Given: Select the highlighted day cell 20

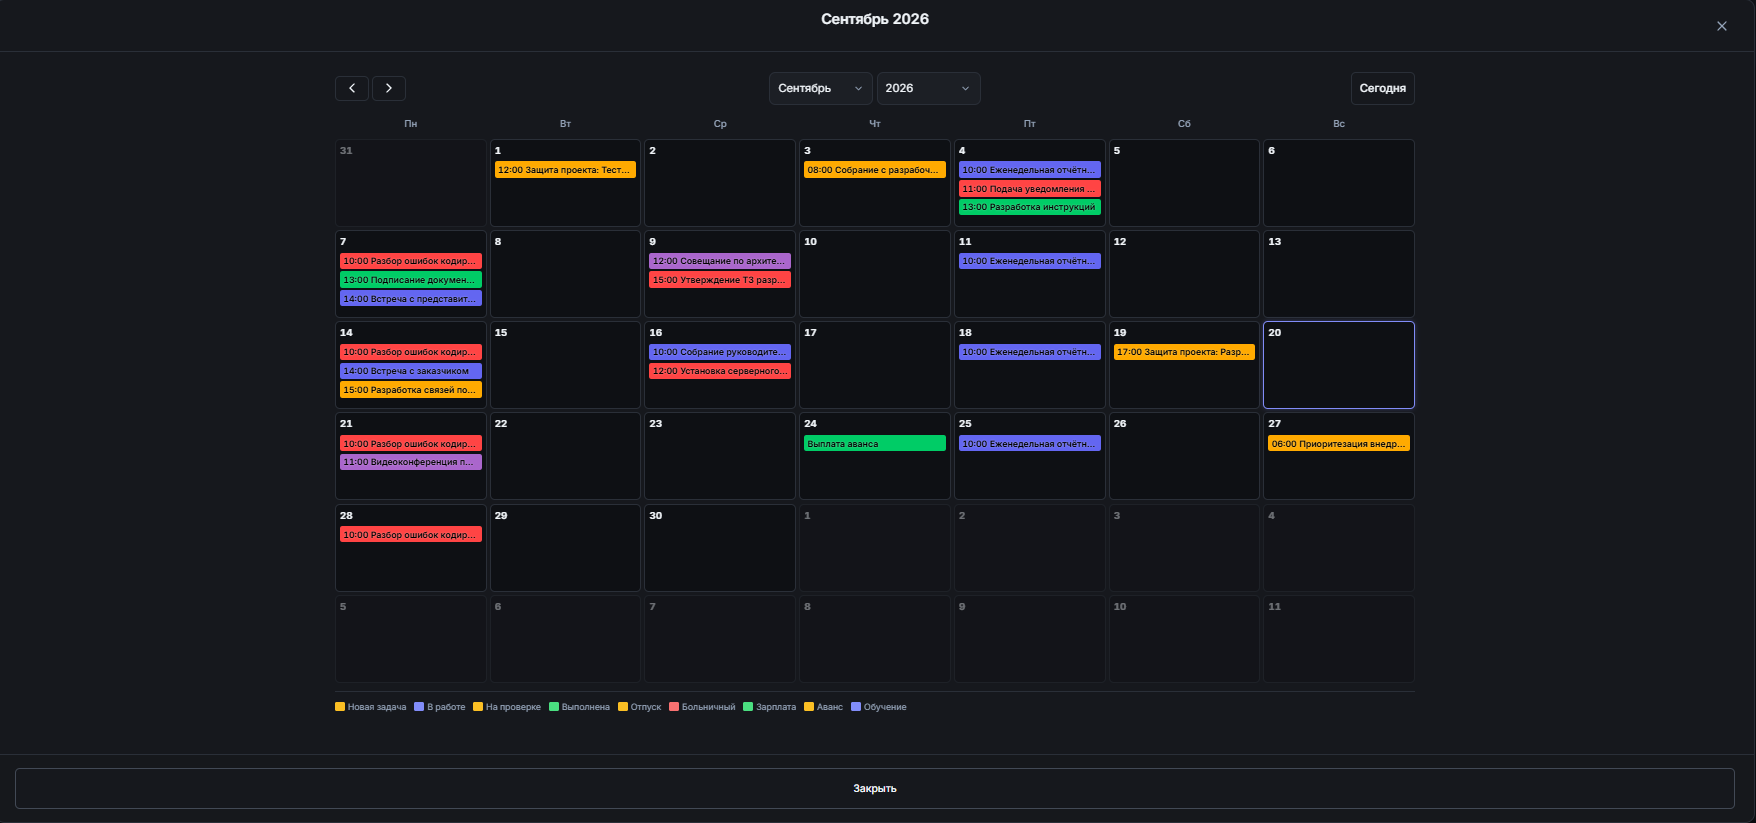Looking at the screenshot, I should [x=1338, y=365].
